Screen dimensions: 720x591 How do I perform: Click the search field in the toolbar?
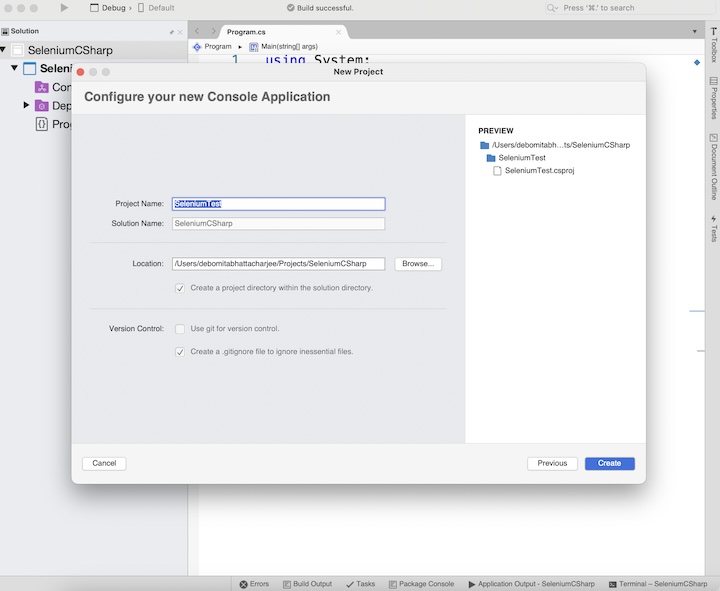pyautogui.click(x=629, y=8)
